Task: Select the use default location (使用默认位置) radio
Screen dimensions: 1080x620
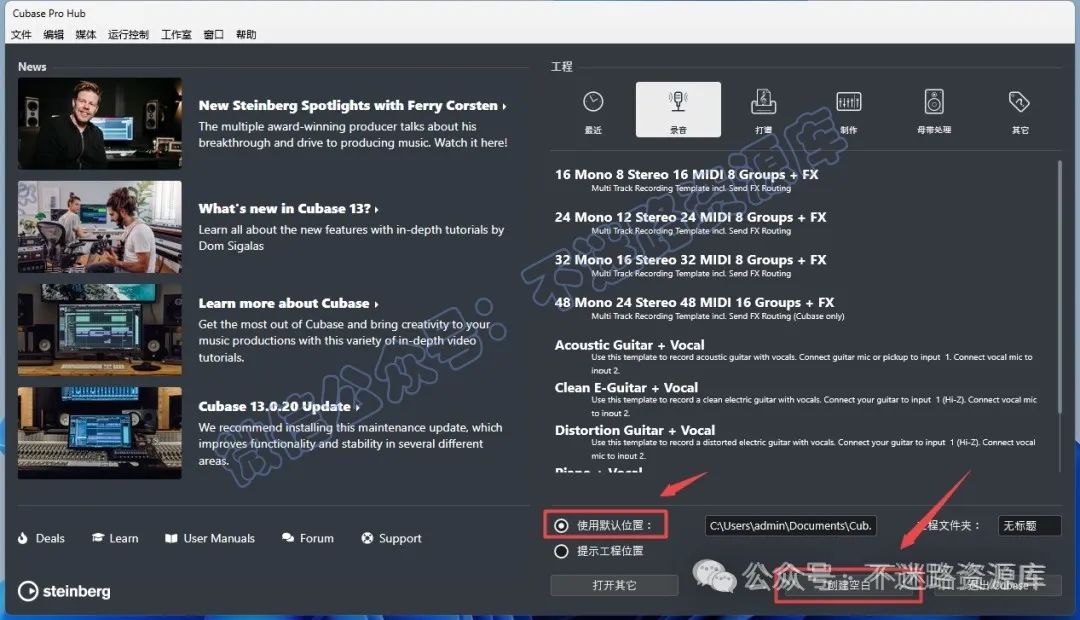Action: [561, 526]
